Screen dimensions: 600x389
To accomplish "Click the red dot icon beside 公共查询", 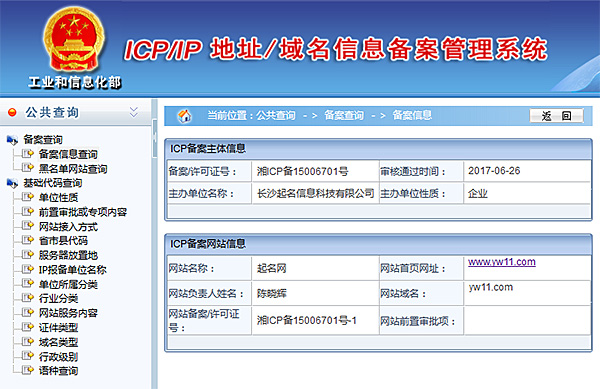I will coord(12,112).
